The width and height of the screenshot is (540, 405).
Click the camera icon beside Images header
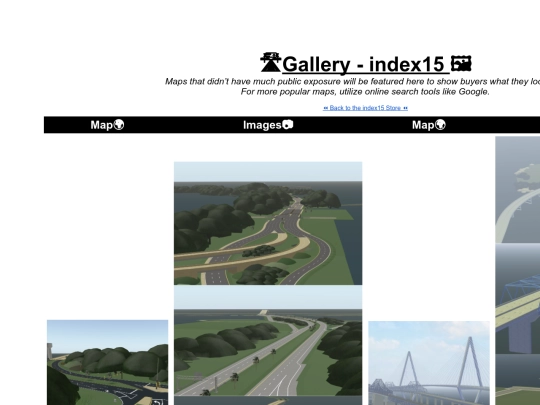pos(288,124)
